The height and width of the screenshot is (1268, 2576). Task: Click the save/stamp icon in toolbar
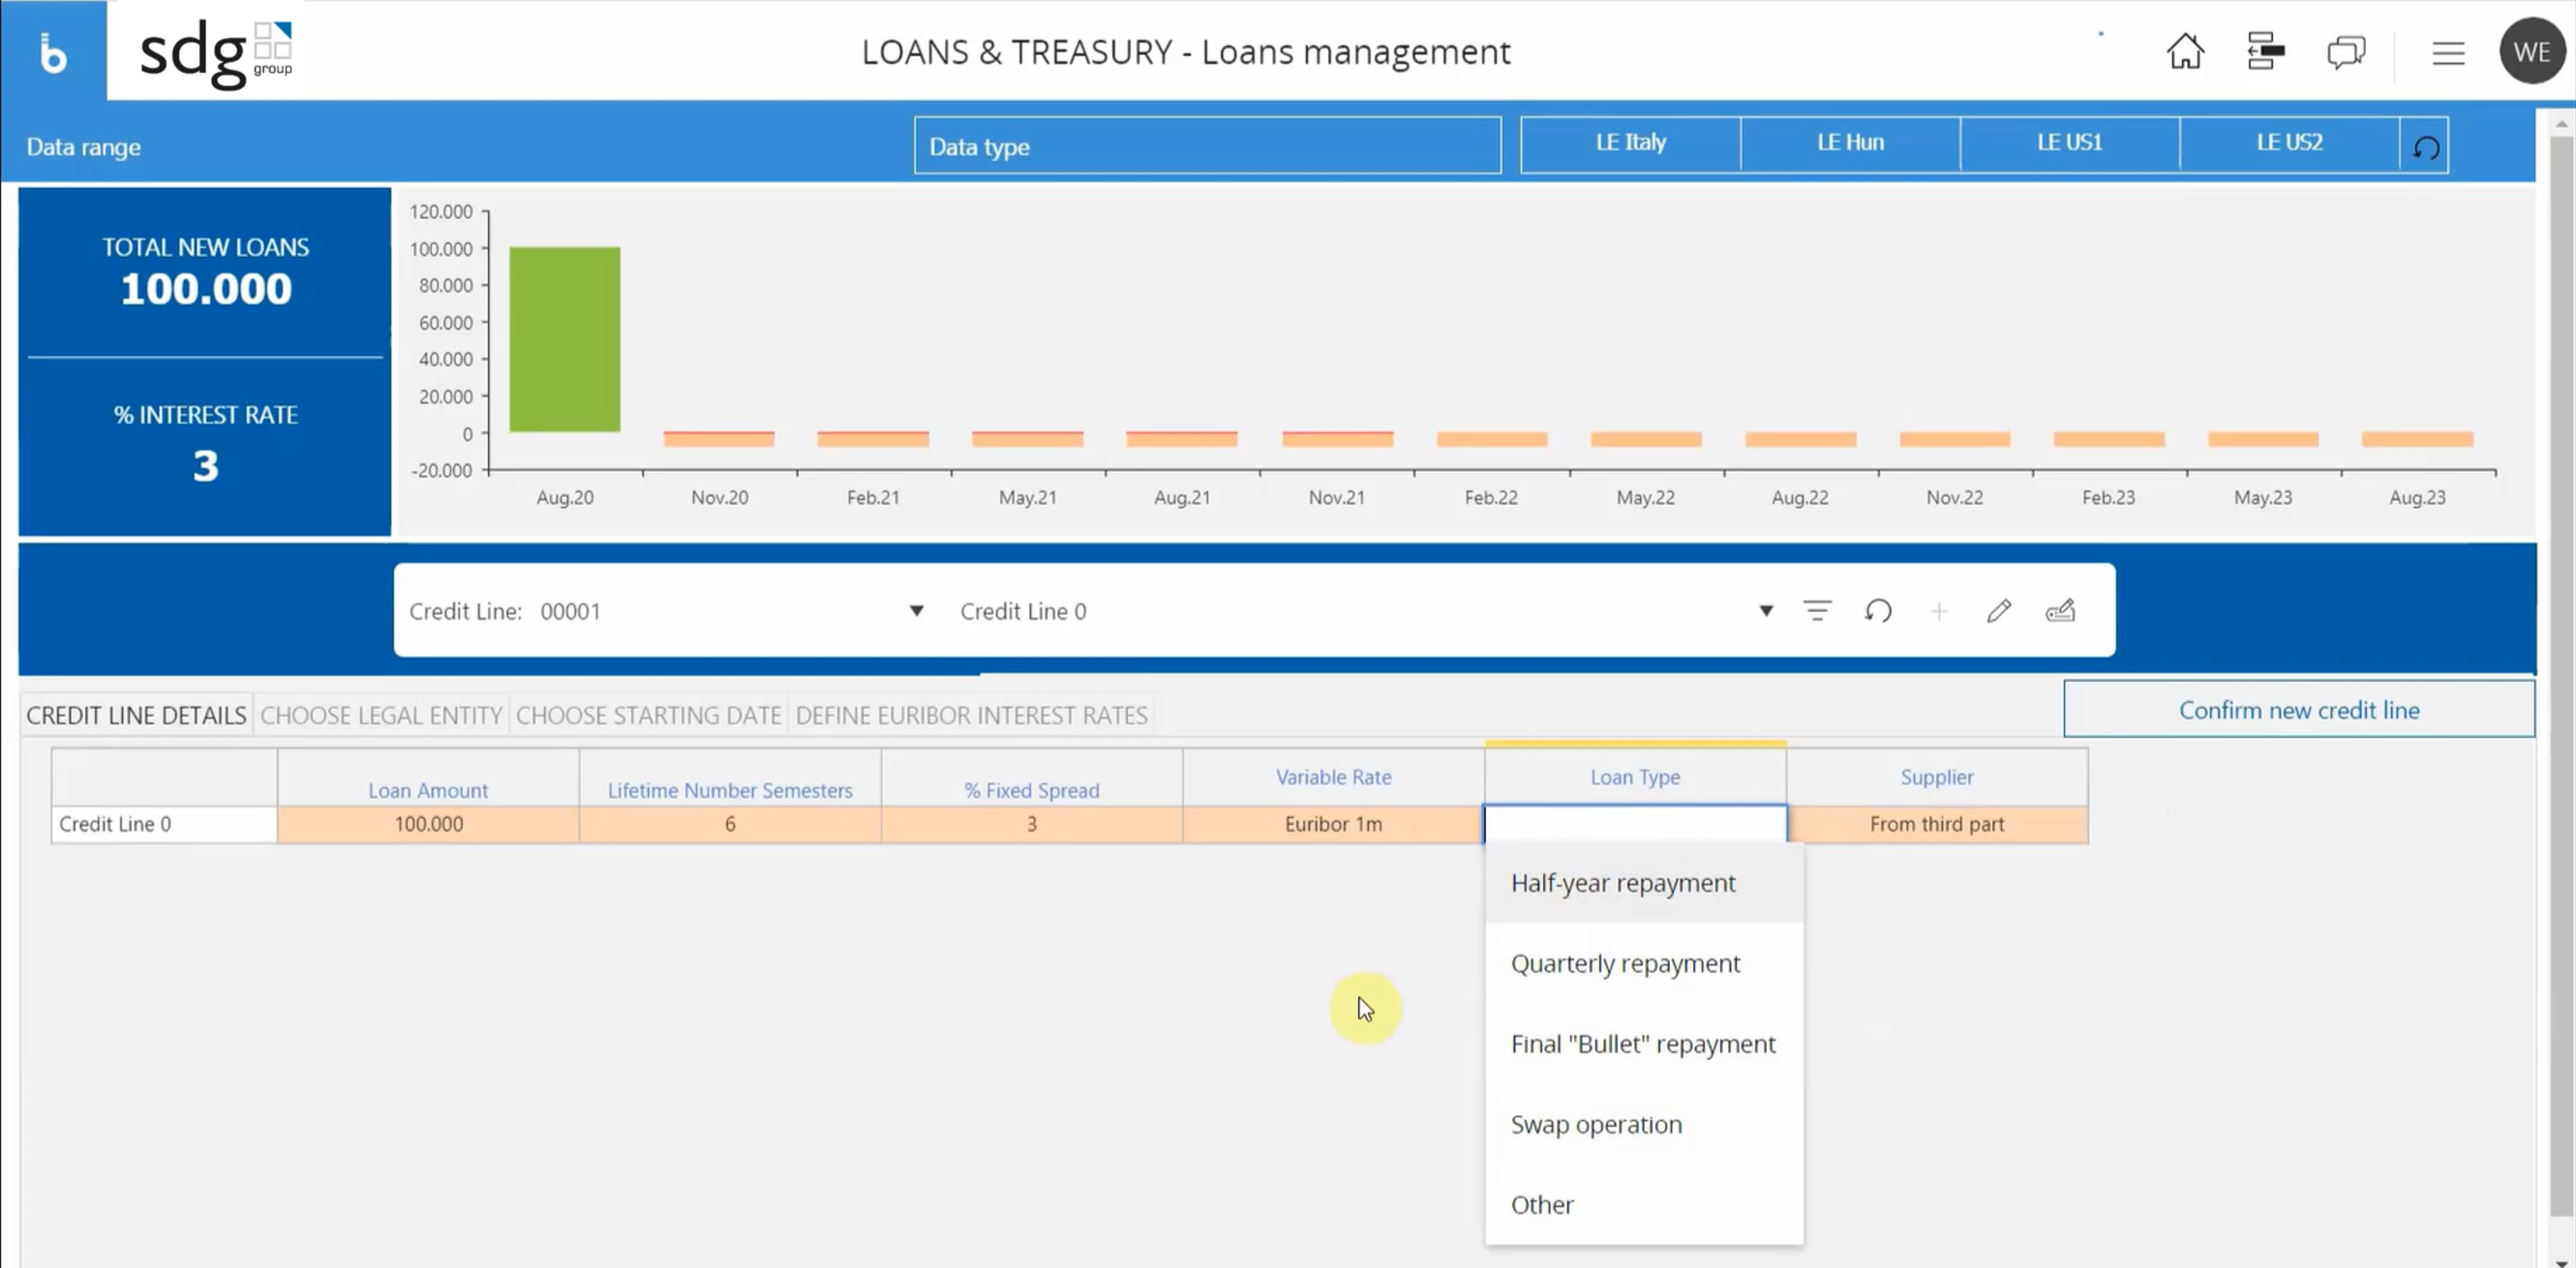pos(2063,609)
